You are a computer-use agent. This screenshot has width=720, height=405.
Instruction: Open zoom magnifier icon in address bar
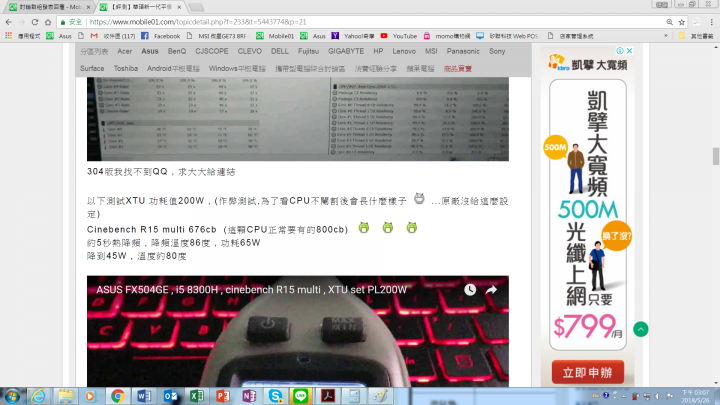click(x=669, y=22)
